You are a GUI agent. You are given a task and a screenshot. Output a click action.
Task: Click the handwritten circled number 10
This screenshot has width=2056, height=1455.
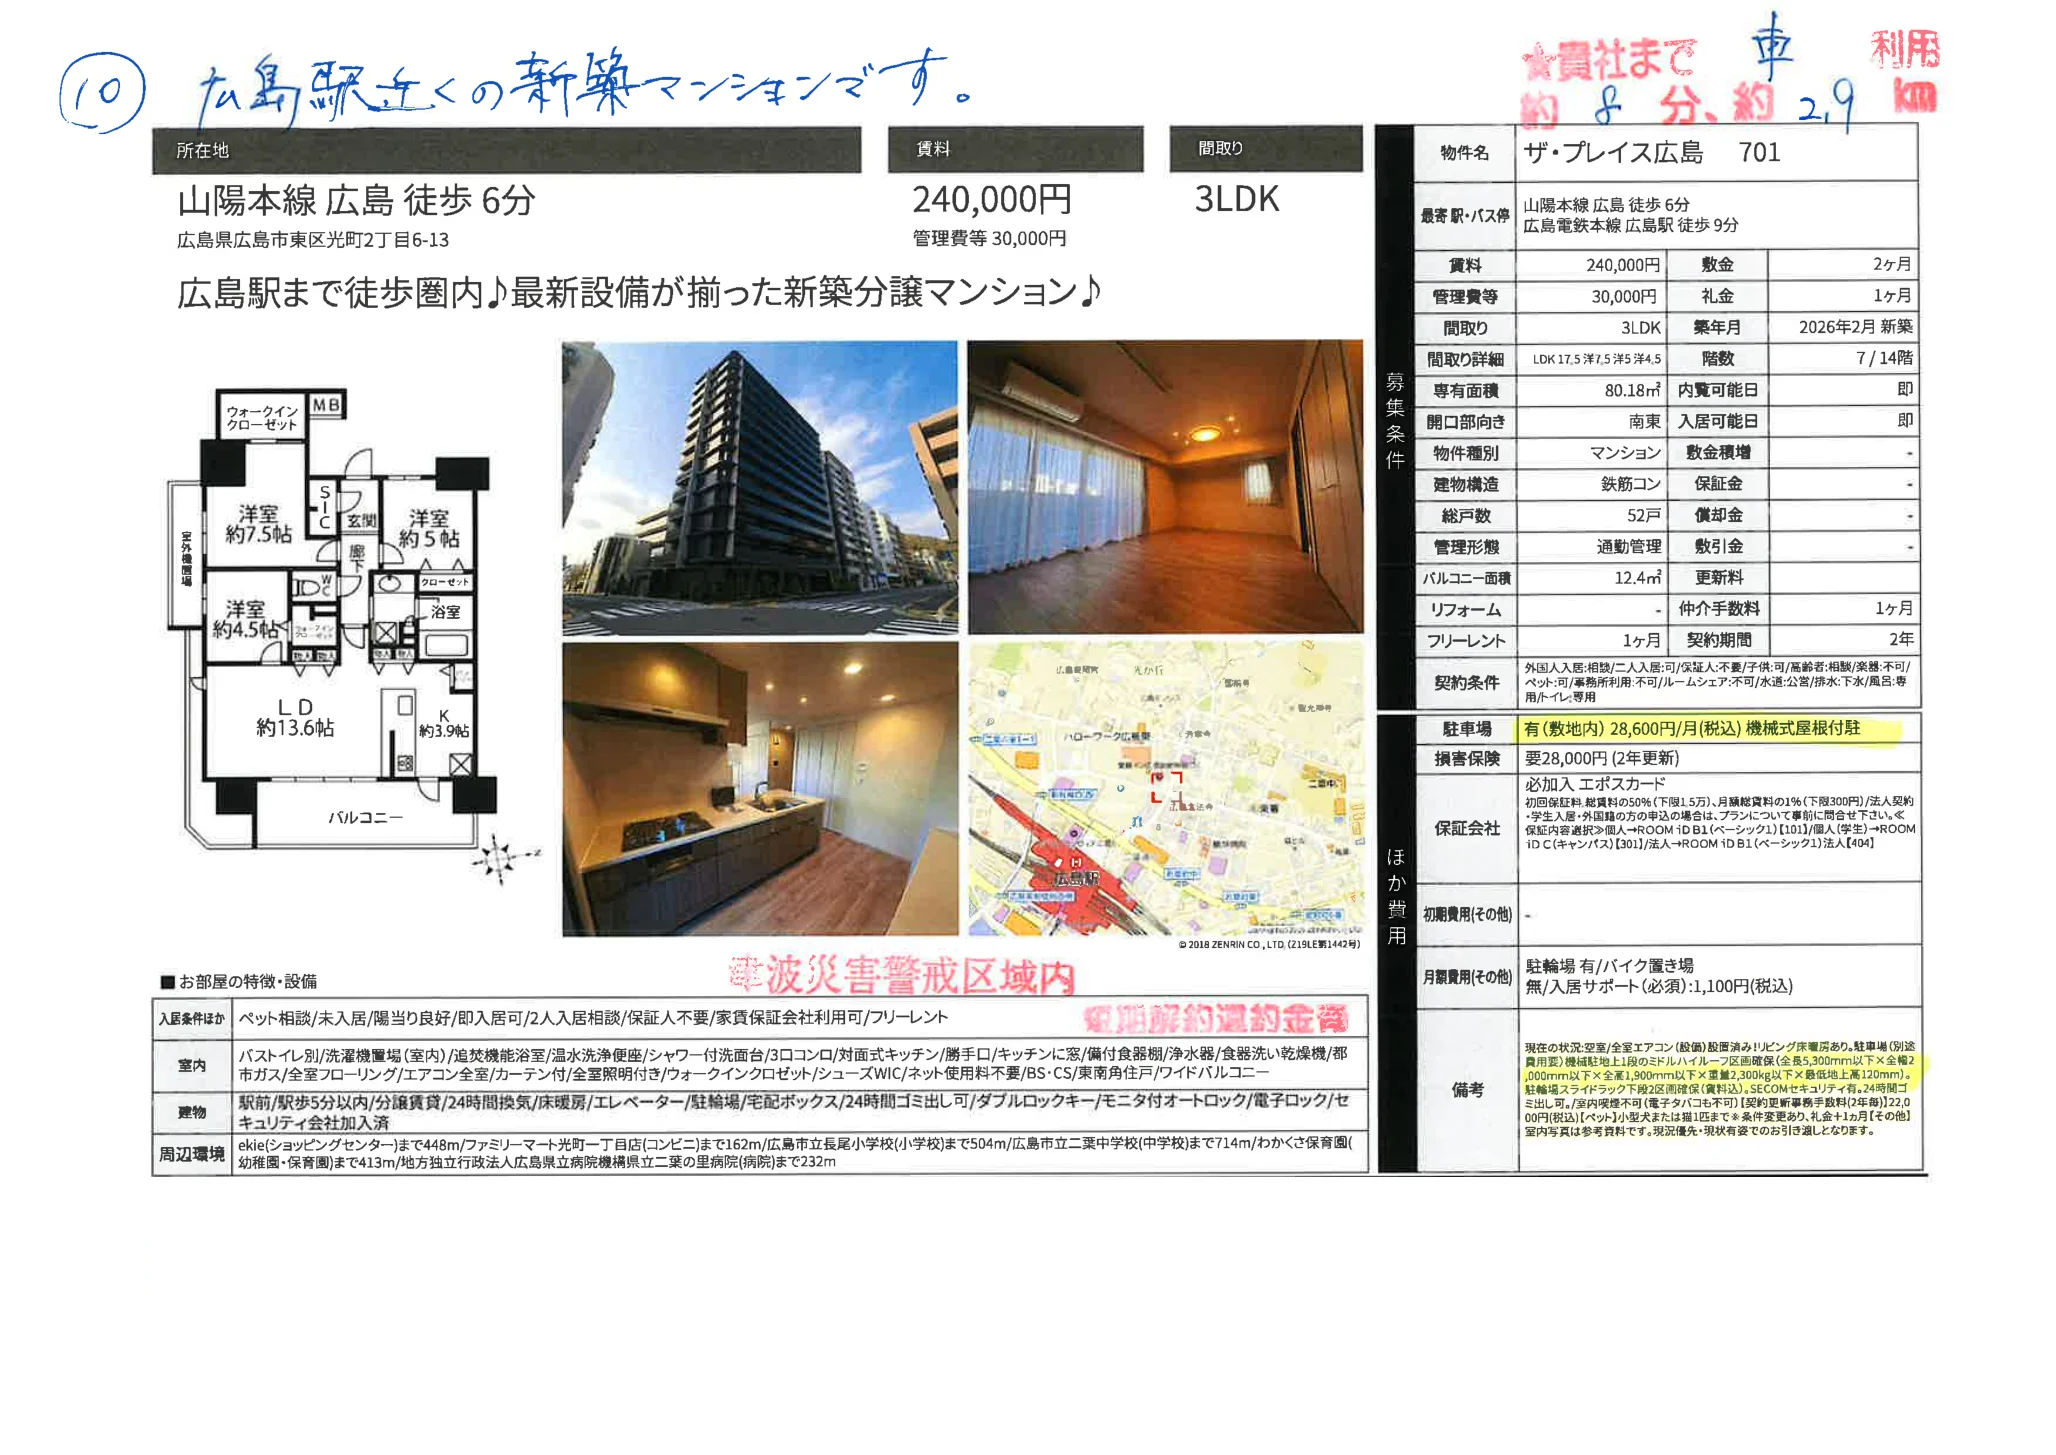pyautogui.click(x=102, y=92)
